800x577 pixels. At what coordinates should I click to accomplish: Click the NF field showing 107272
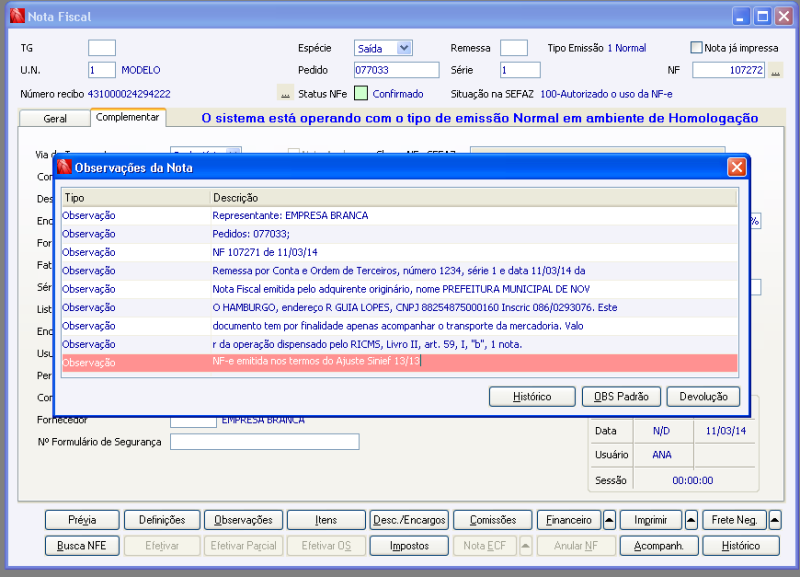(x=729, y=70)
